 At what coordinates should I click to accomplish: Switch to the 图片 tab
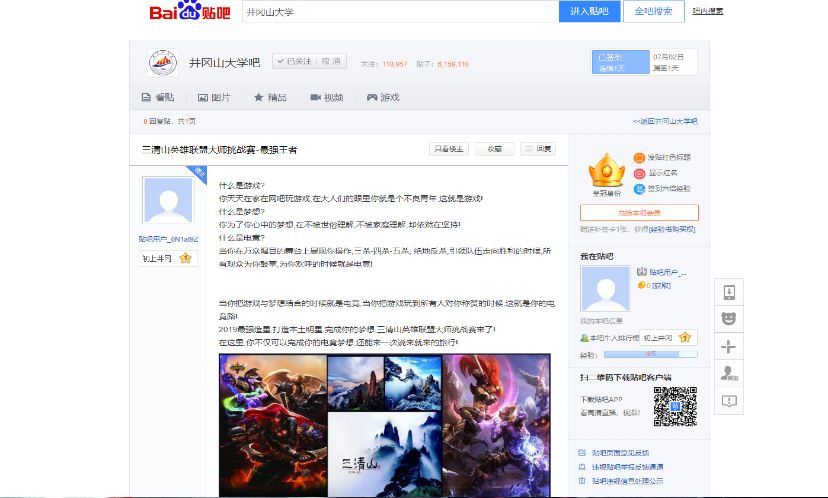tap(214, 97)
